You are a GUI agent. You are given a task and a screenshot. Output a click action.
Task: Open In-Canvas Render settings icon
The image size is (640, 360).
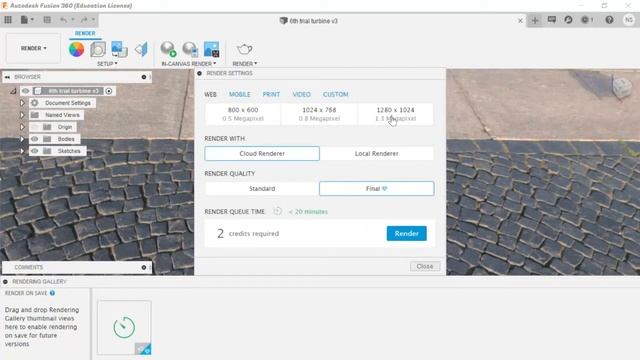tap(190, 49)
